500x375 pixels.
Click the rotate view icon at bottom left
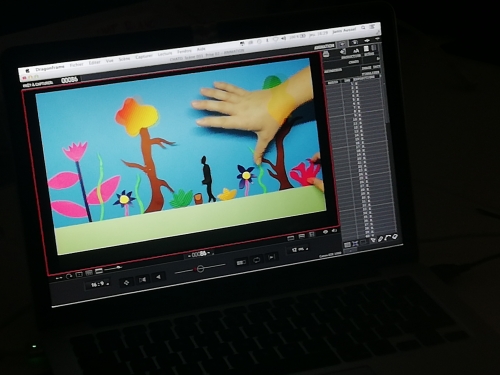(x=69, y=276)
